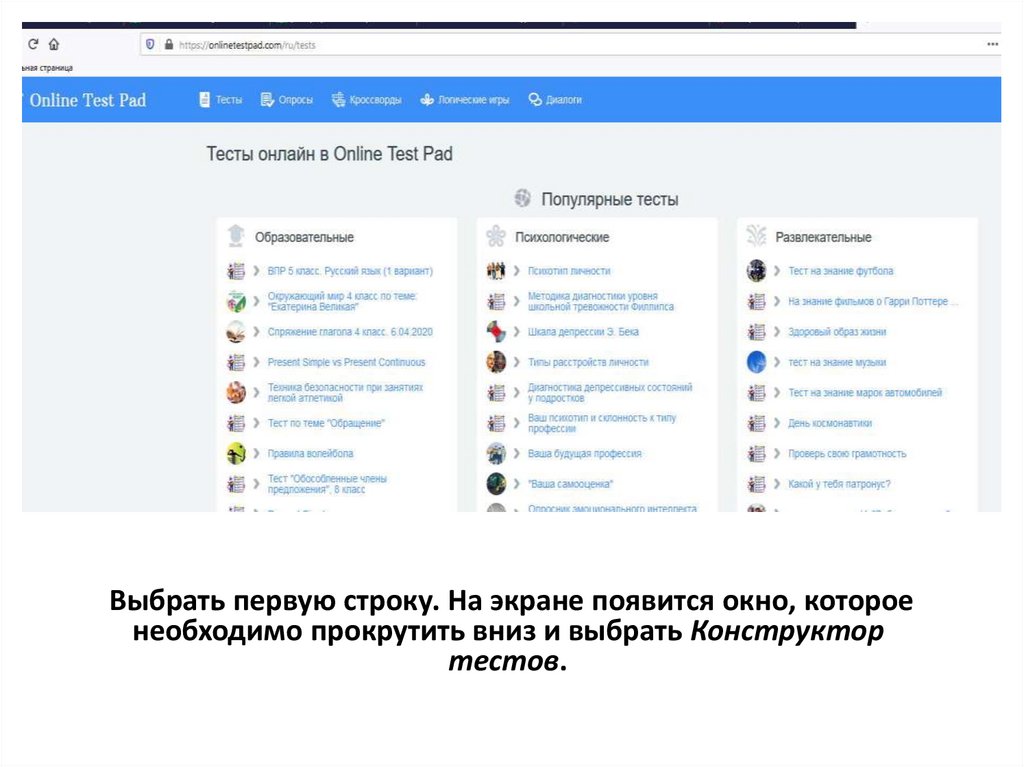This screenshot has height=767, width=1024.
Task: Open тест на знание музыки
Action: pyautogui.click(x=837, y=362)
